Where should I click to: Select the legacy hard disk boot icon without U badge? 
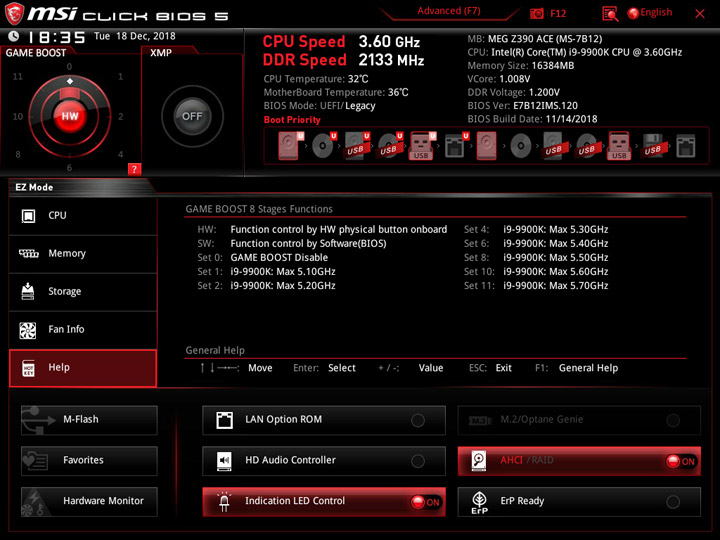(x=486, y=146)
